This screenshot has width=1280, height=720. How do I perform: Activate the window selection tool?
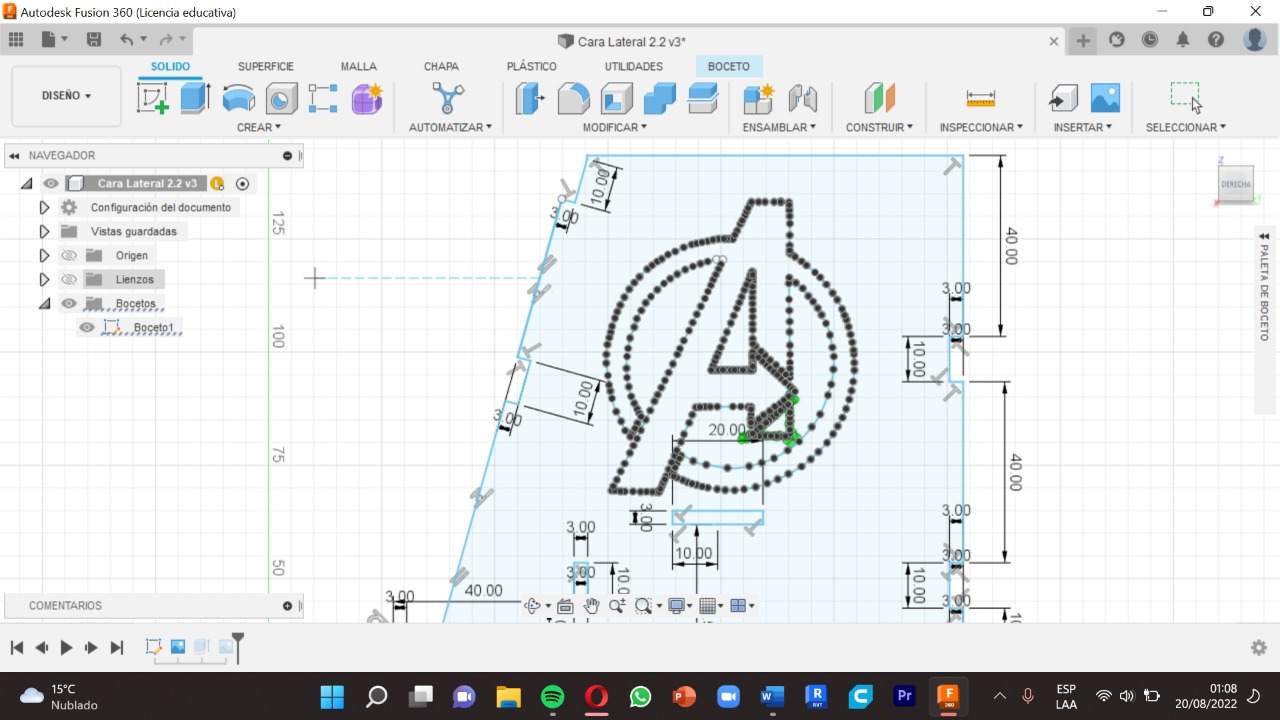[x=1186, y=98]
